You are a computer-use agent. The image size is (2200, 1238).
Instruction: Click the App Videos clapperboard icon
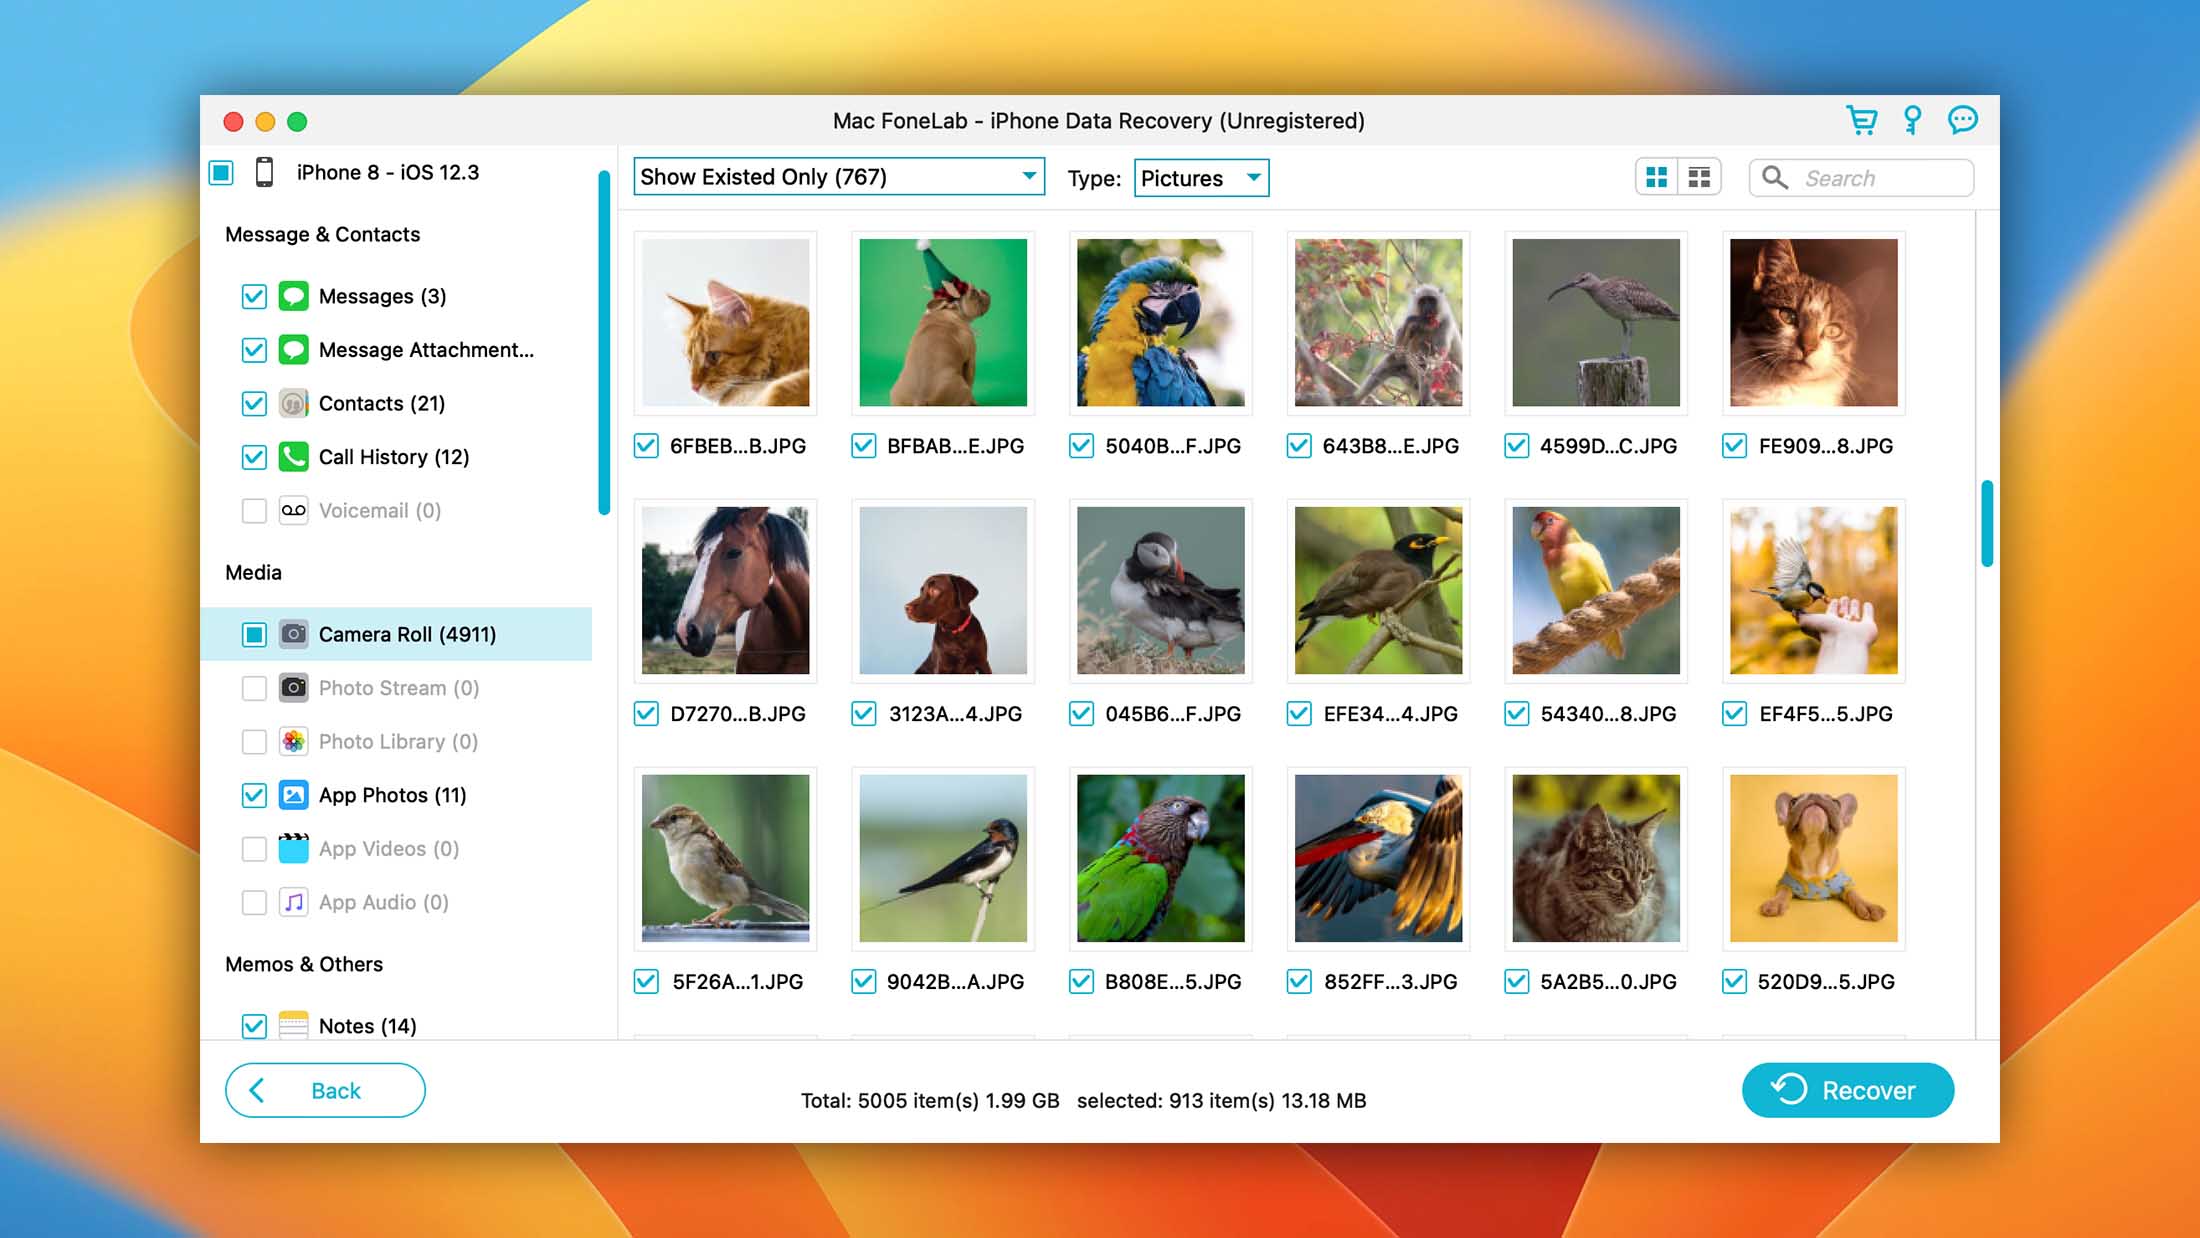293,848
